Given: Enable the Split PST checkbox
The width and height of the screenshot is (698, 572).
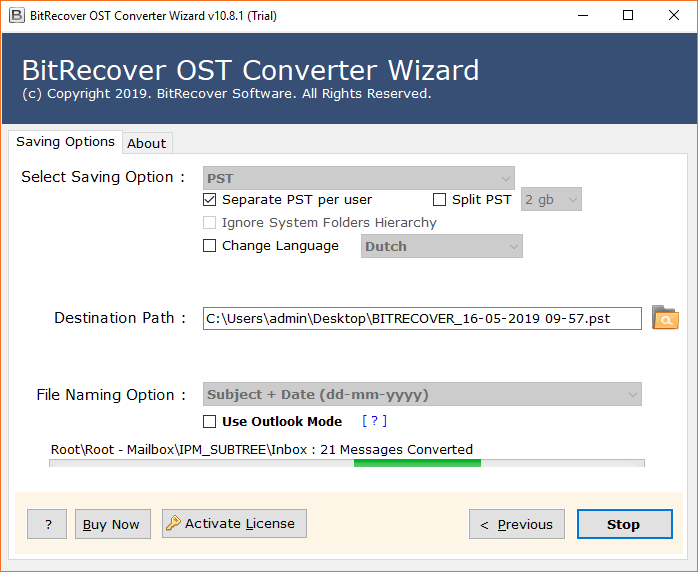Looking at the screenshot, I should [x=439, y=199].
